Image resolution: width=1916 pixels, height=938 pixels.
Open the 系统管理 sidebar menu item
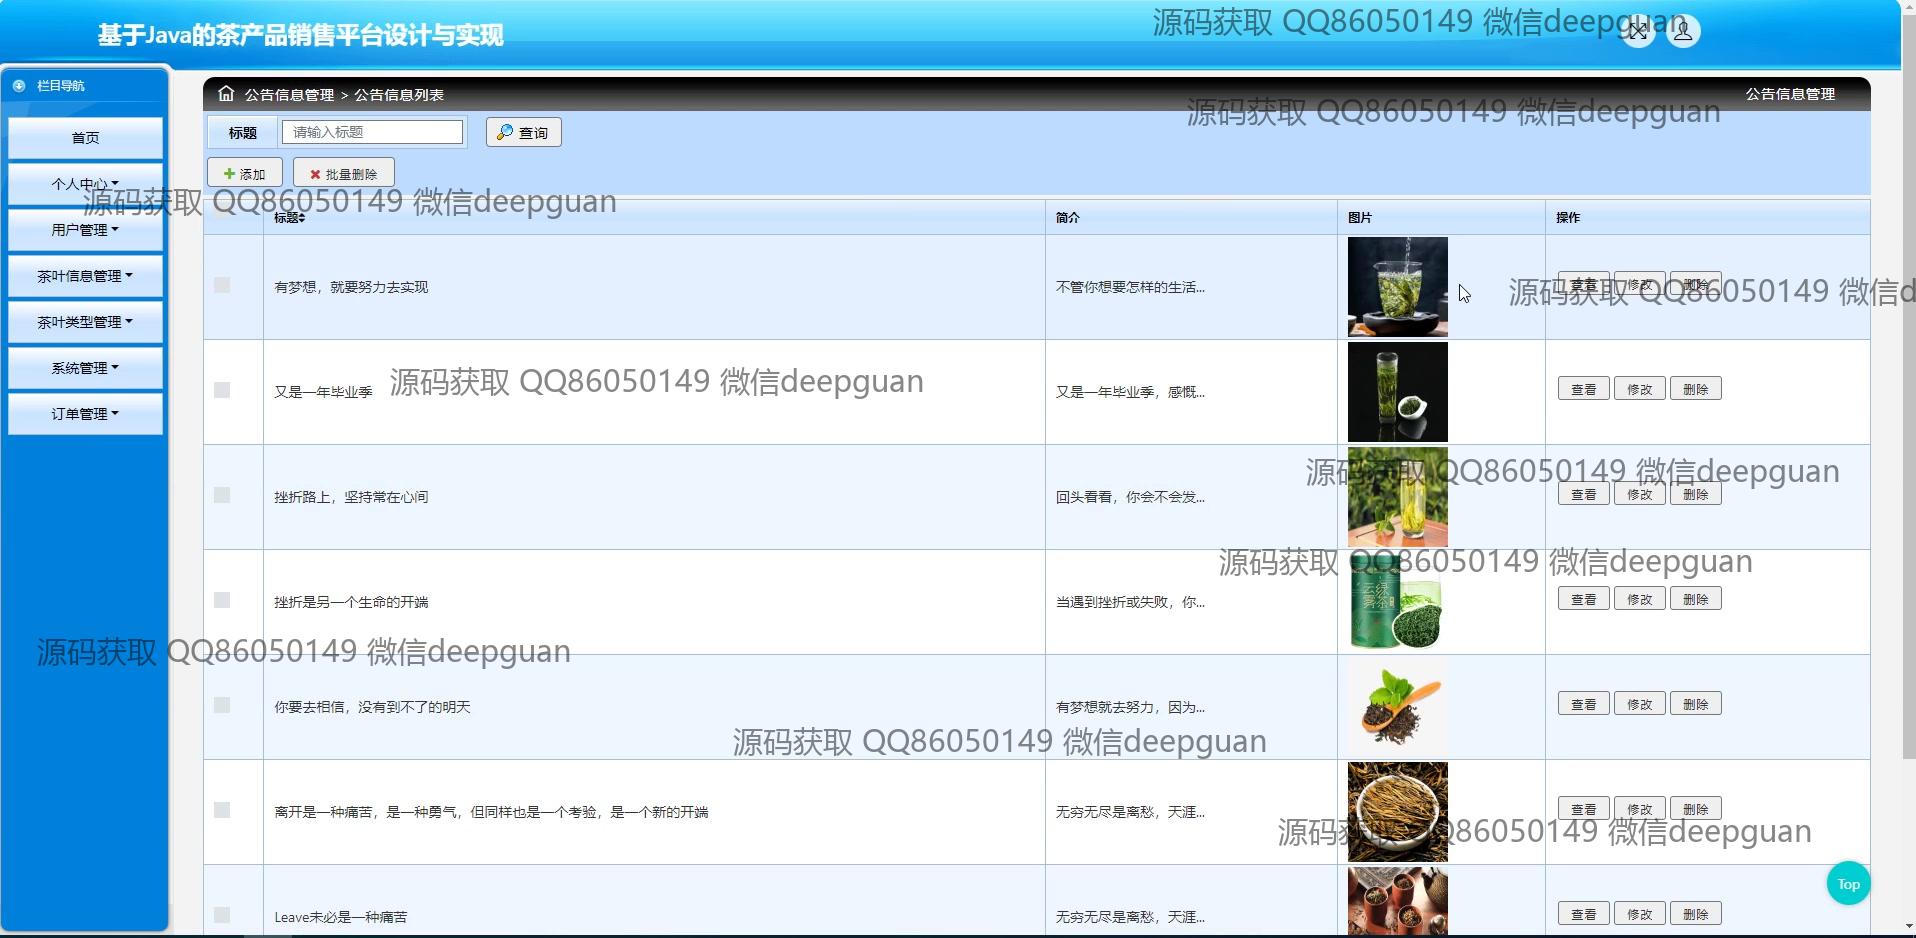[x=85, y=368]
